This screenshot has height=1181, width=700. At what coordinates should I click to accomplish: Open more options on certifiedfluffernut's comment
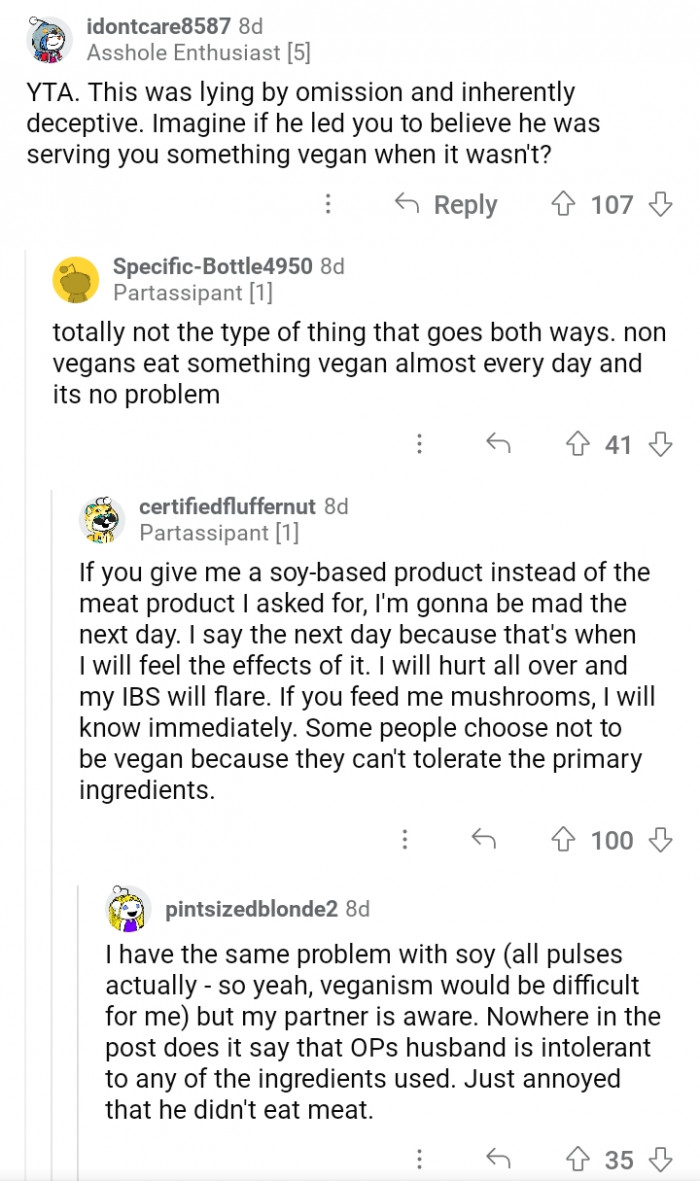(x=405, y=840)
